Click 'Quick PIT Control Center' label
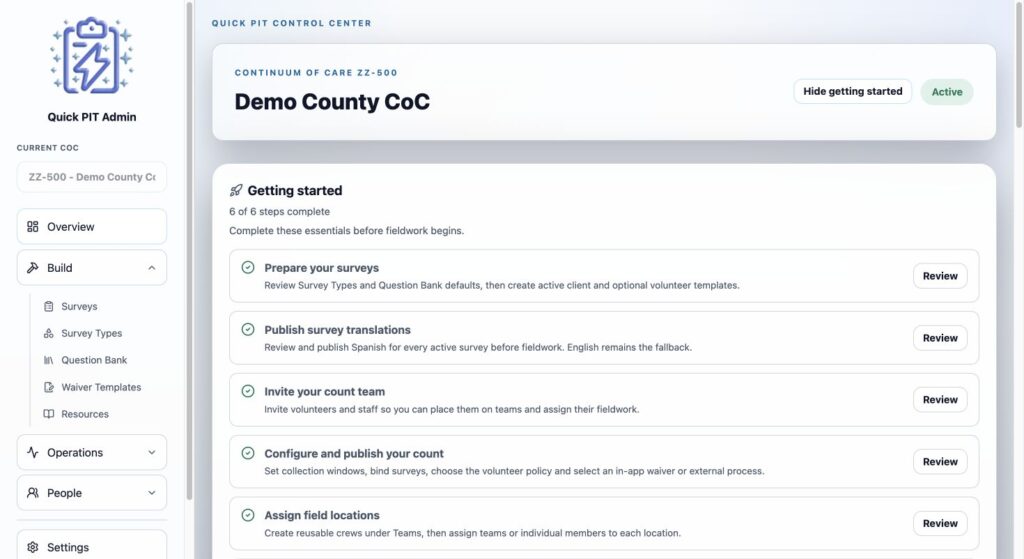 [291, 23]
